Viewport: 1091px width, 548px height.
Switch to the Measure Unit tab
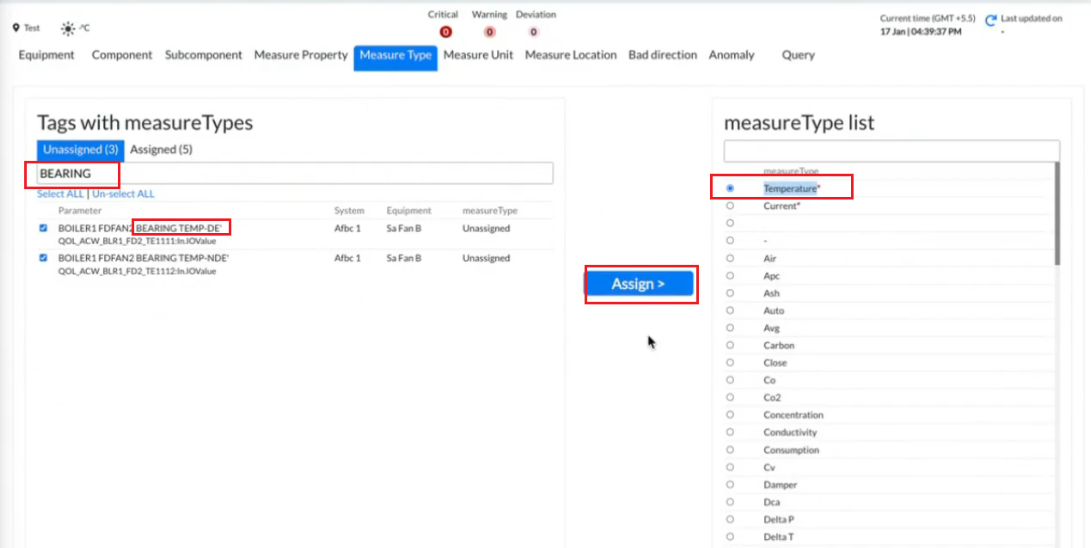point(478,55)
